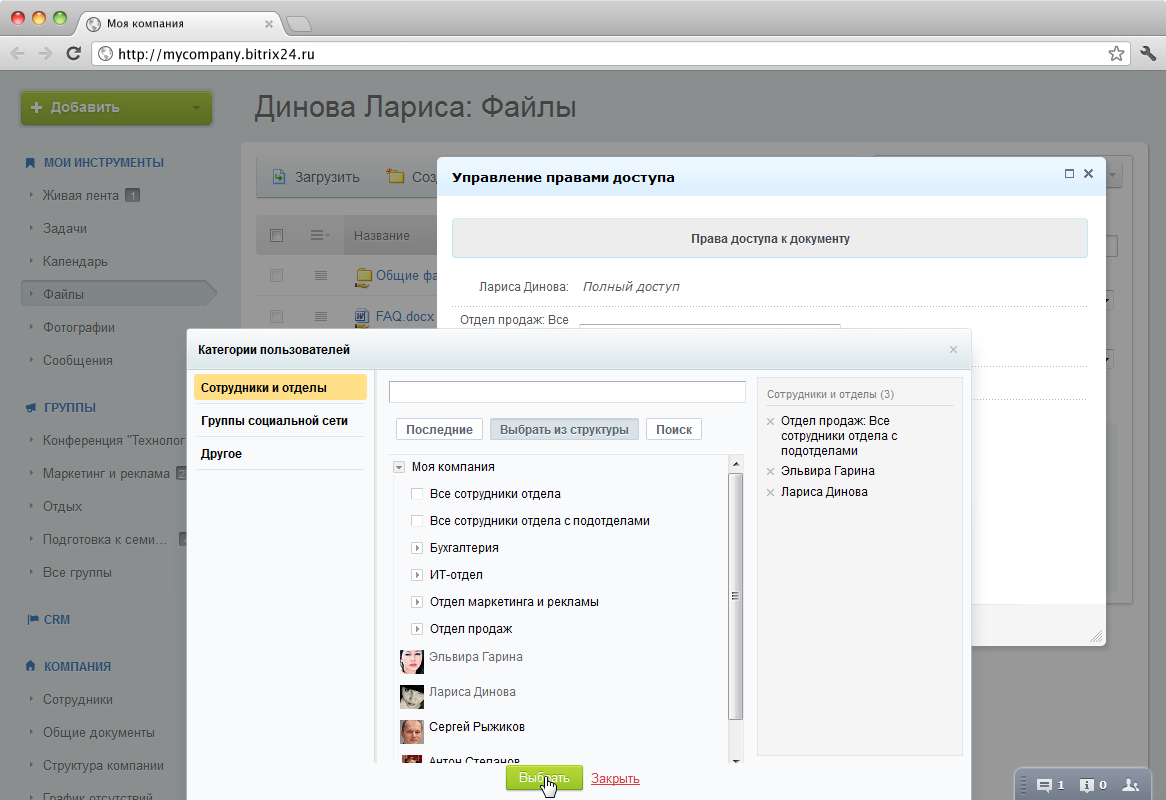Remove Эльвира Гарина from the selected list

pyautogui.click(x=770, y=471)
